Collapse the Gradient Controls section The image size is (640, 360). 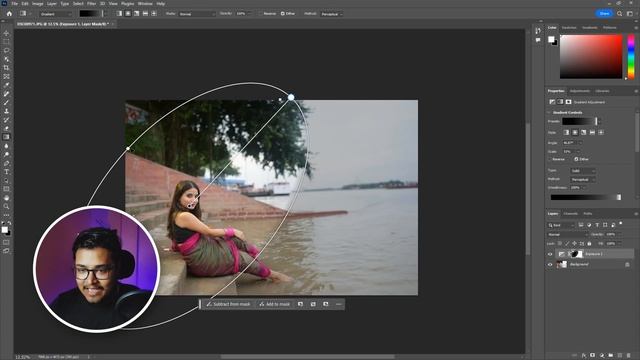click(549, 112)
